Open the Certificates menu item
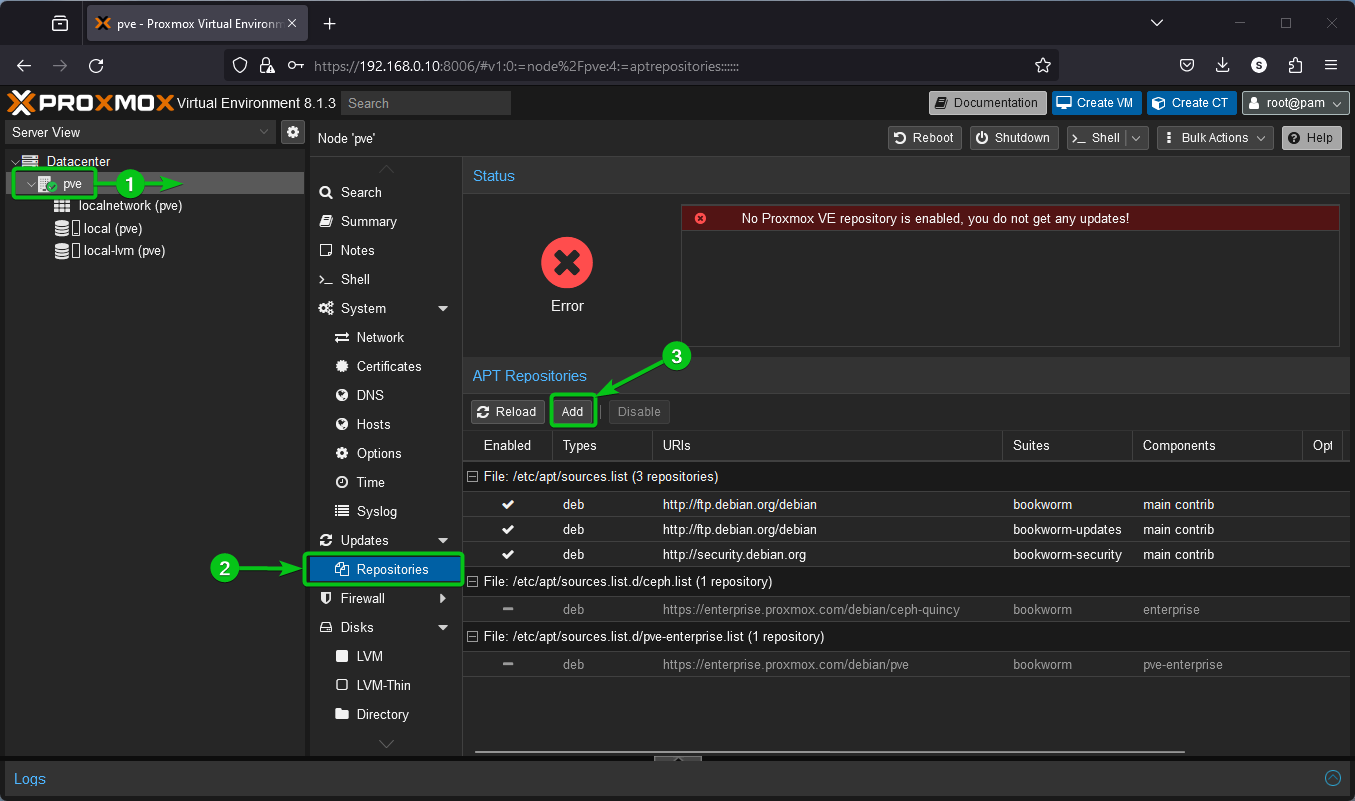1355x801 pixels. [386, 366]
